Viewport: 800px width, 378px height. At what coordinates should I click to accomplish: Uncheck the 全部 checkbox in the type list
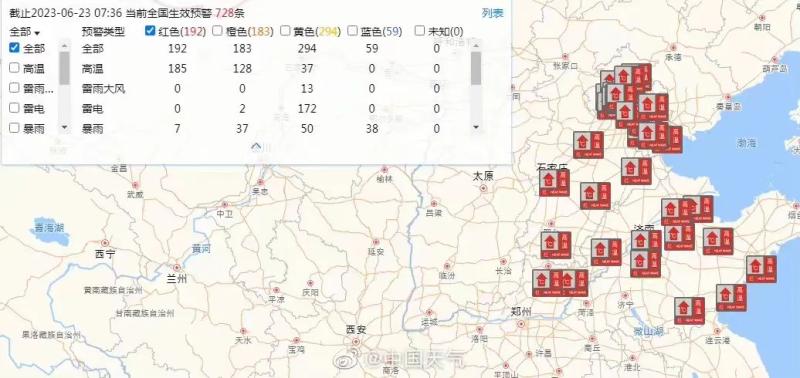pos(14,48)
